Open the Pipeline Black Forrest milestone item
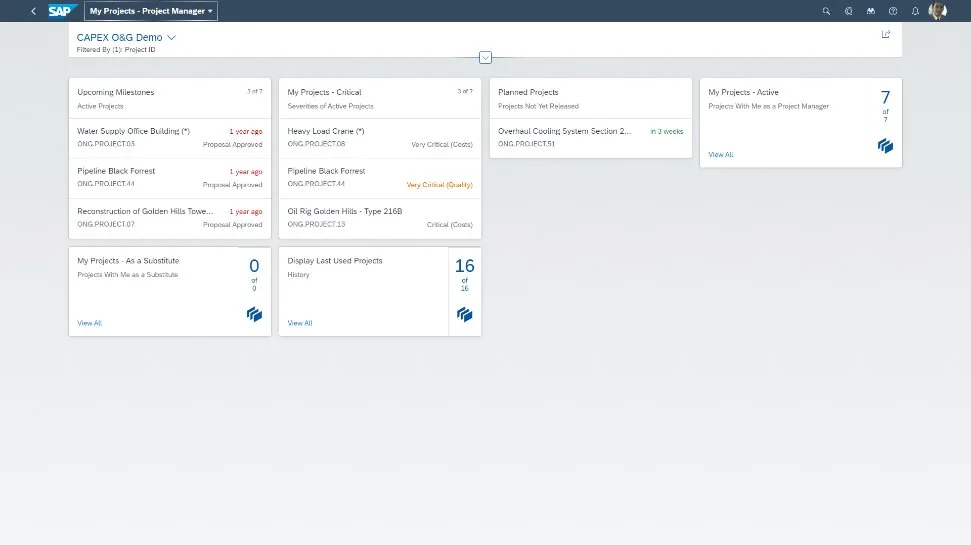Viewport: 971px width, 545px height. point(170,178)
